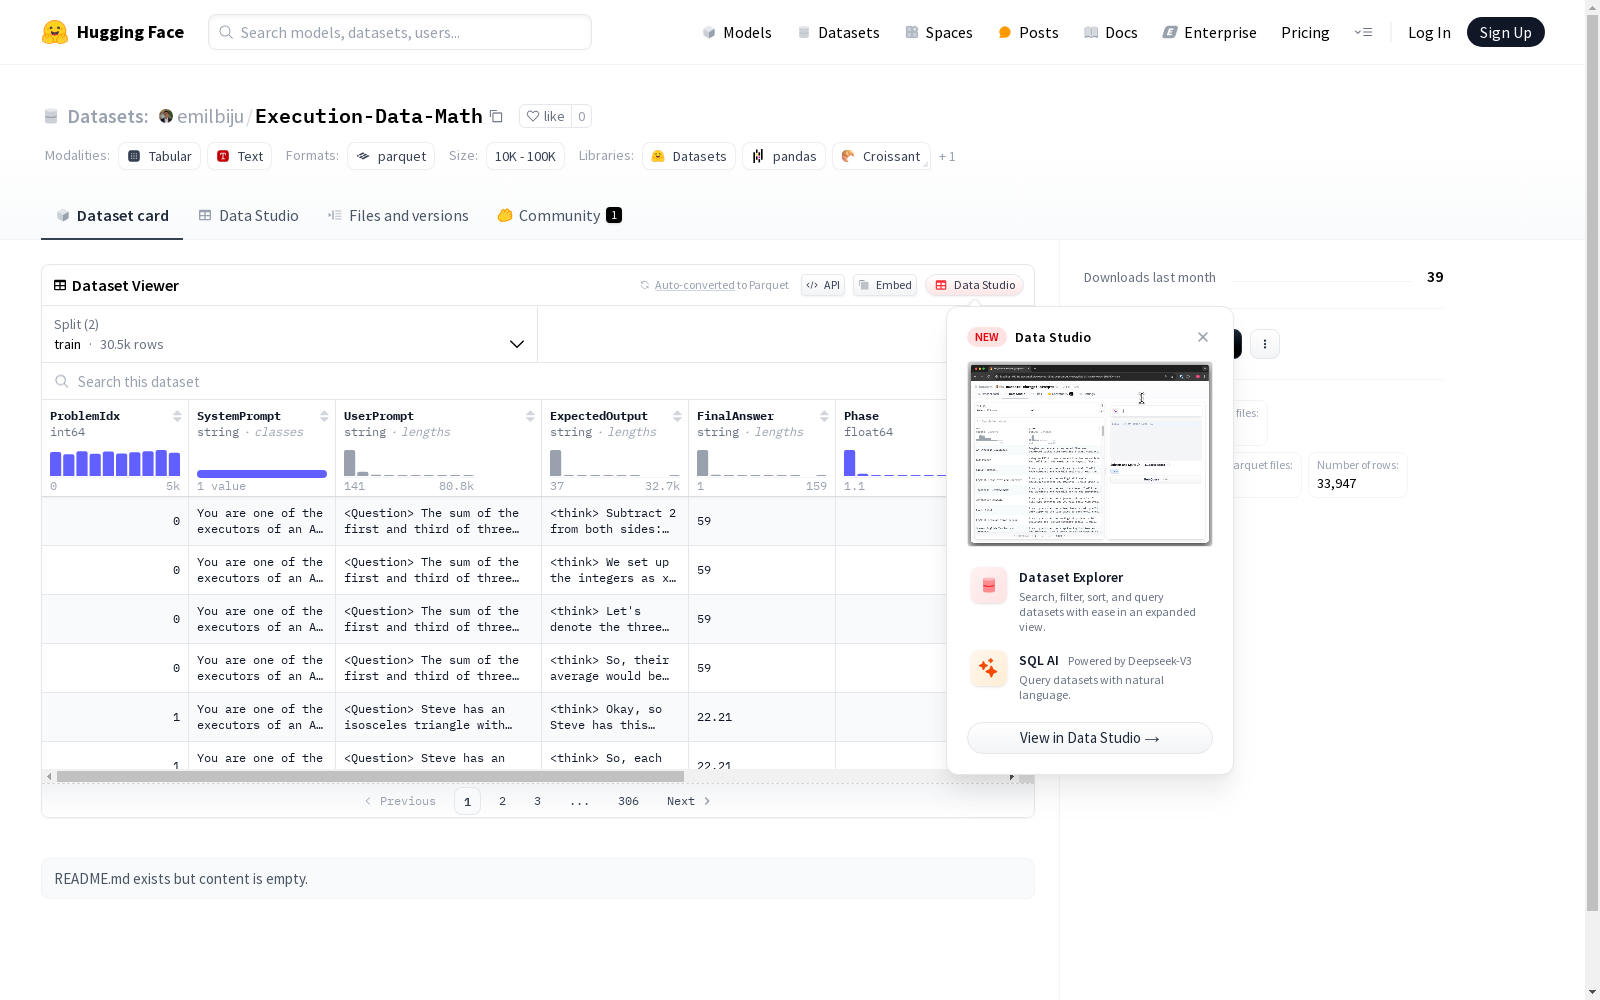Sort by the FinalAnswer column

click(824, 416)
